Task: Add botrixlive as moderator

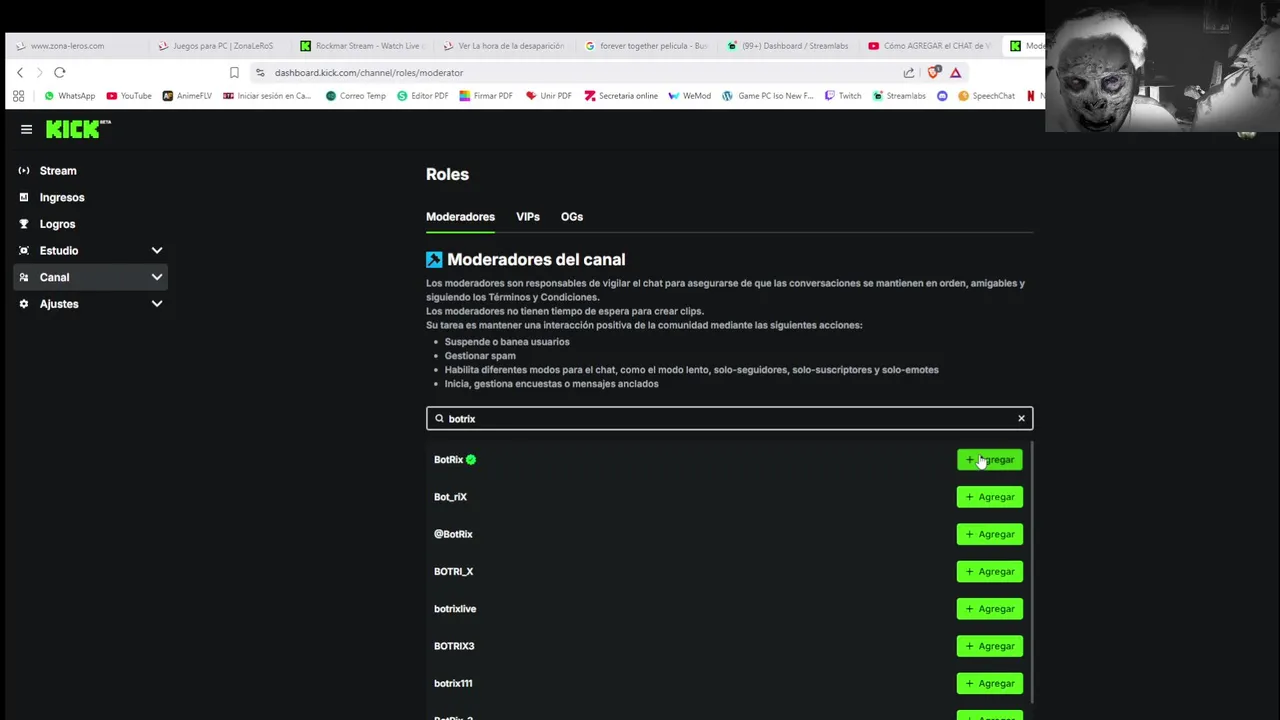Action: [x=989, y=609]
